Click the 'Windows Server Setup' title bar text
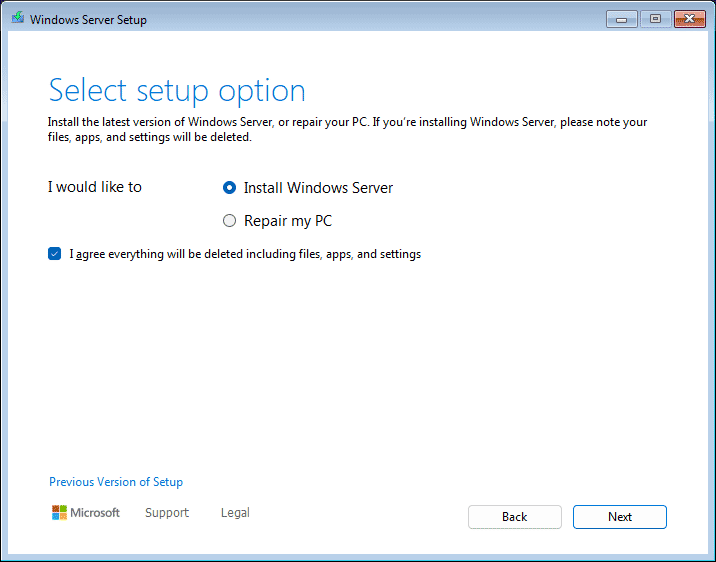 88,20
